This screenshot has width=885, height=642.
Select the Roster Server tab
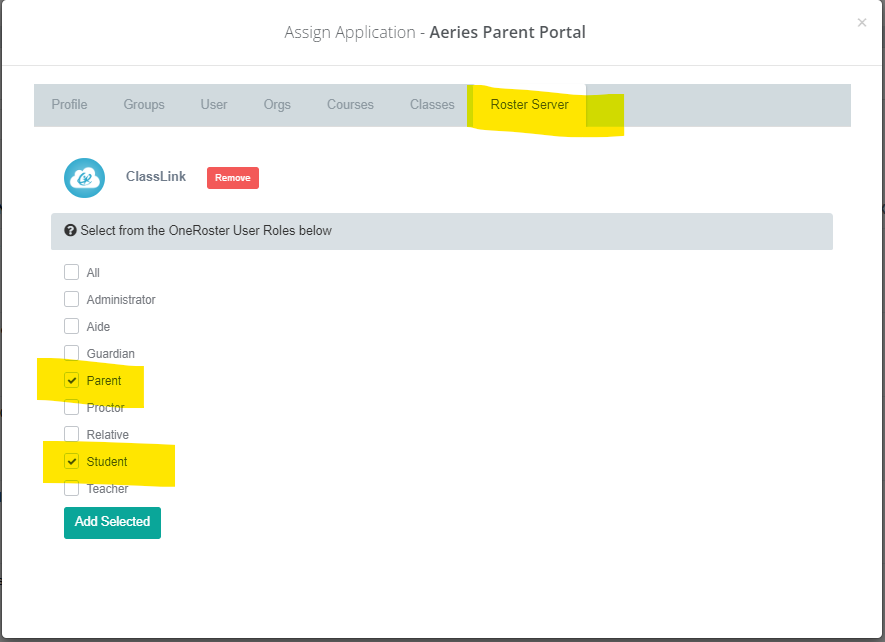529,105
